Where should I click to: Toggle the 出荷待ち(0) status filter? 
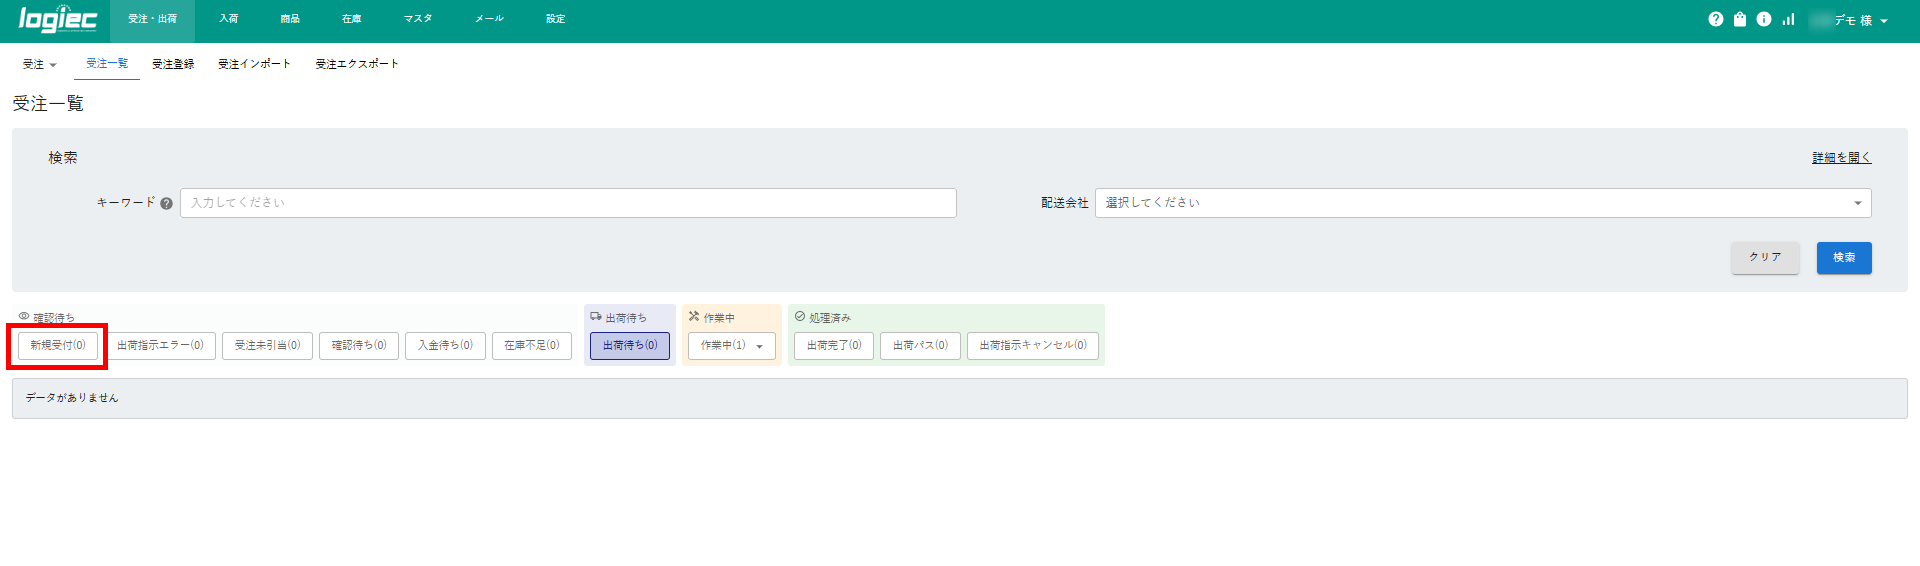point(630,346)
